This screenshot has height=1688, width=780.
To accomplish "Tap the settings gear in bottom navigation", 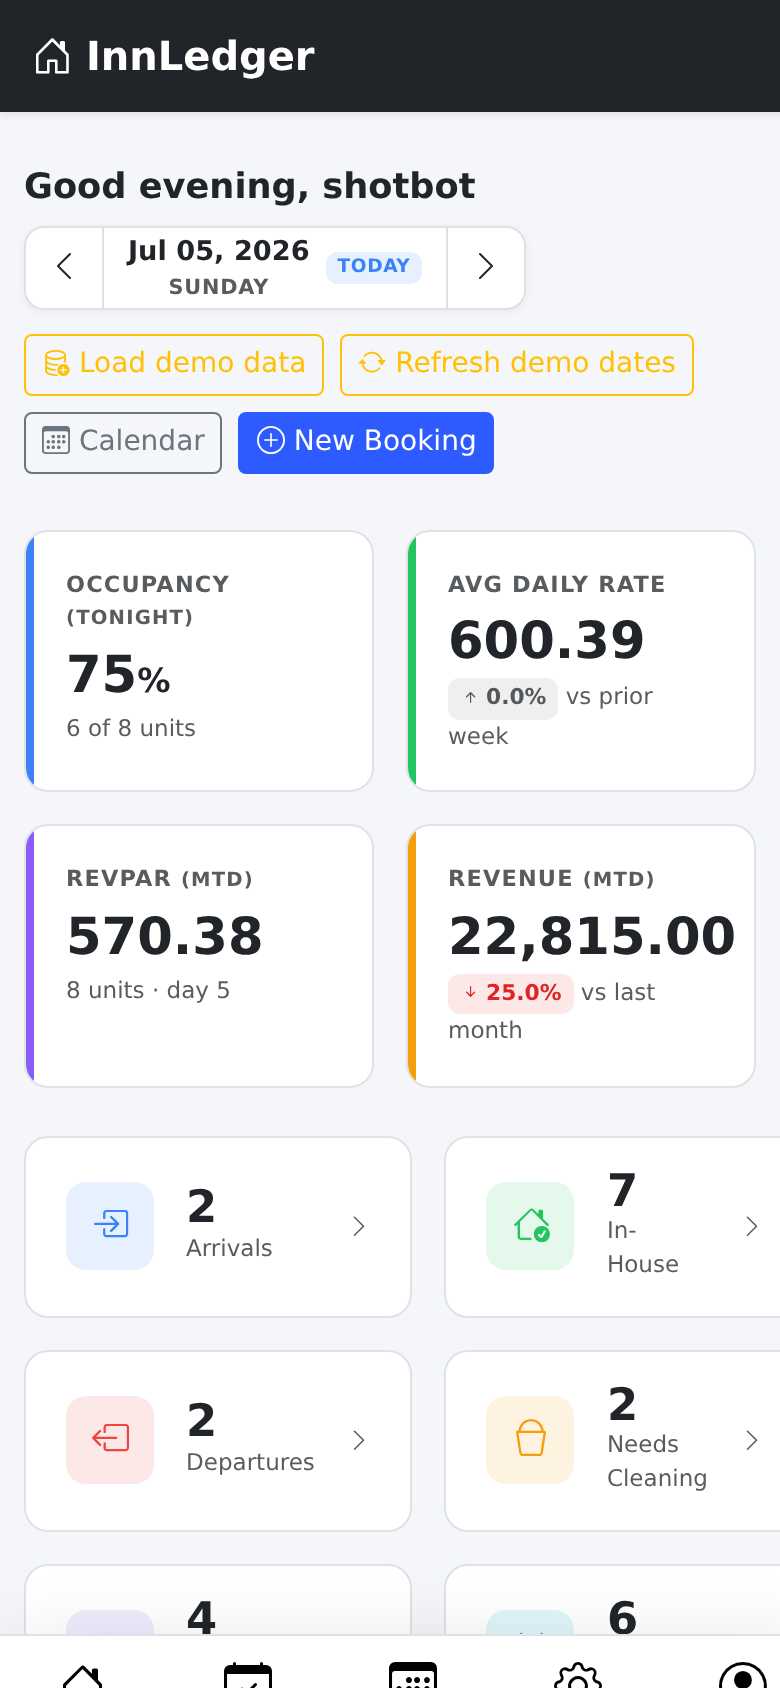I will coord(578,1675).
